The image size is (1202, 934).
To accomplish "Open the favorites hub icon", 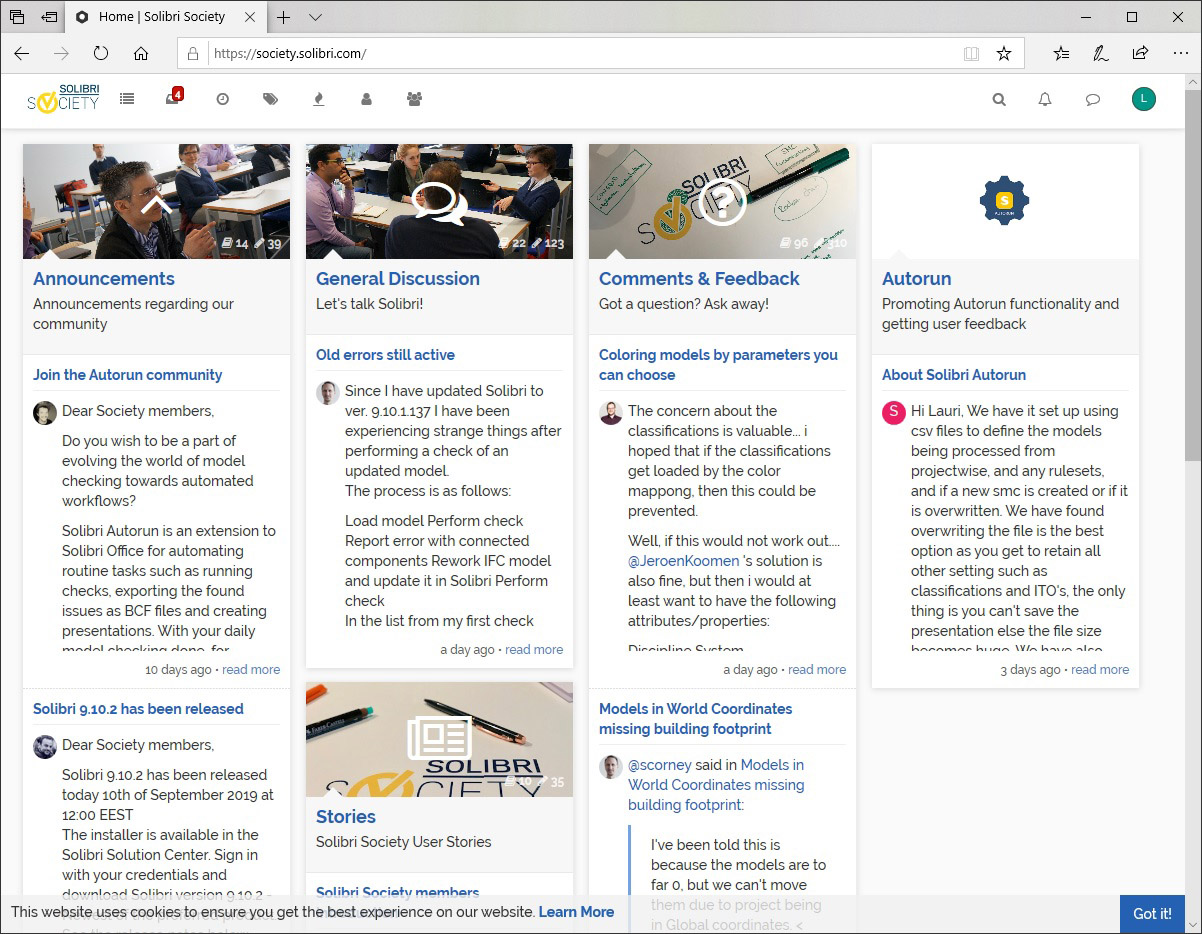I will point(1061,53).
